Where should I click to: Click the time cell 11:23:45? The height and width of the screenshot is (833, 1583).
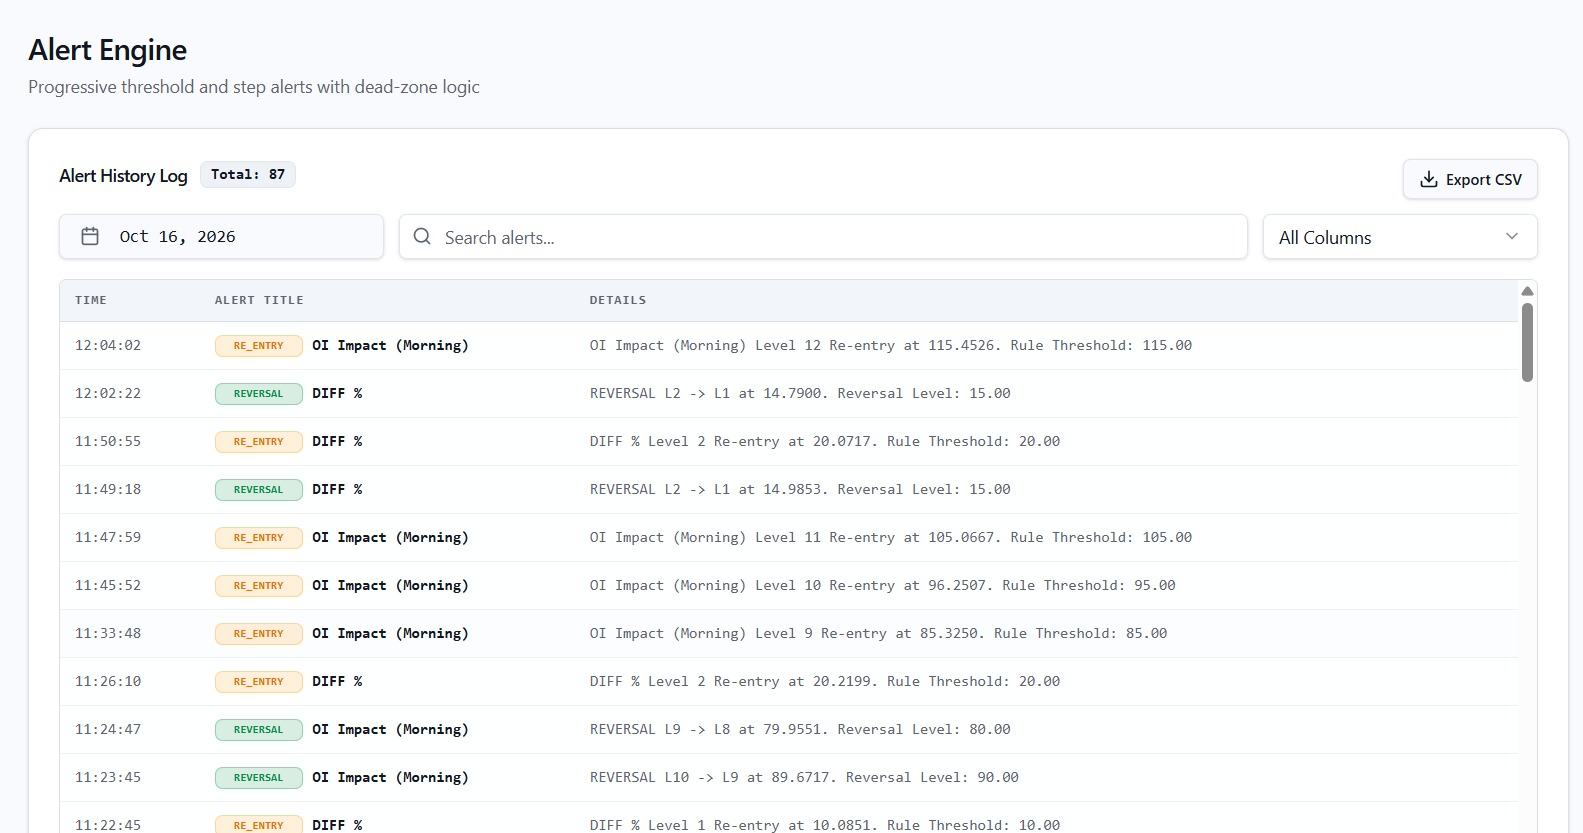pos(108,778)
